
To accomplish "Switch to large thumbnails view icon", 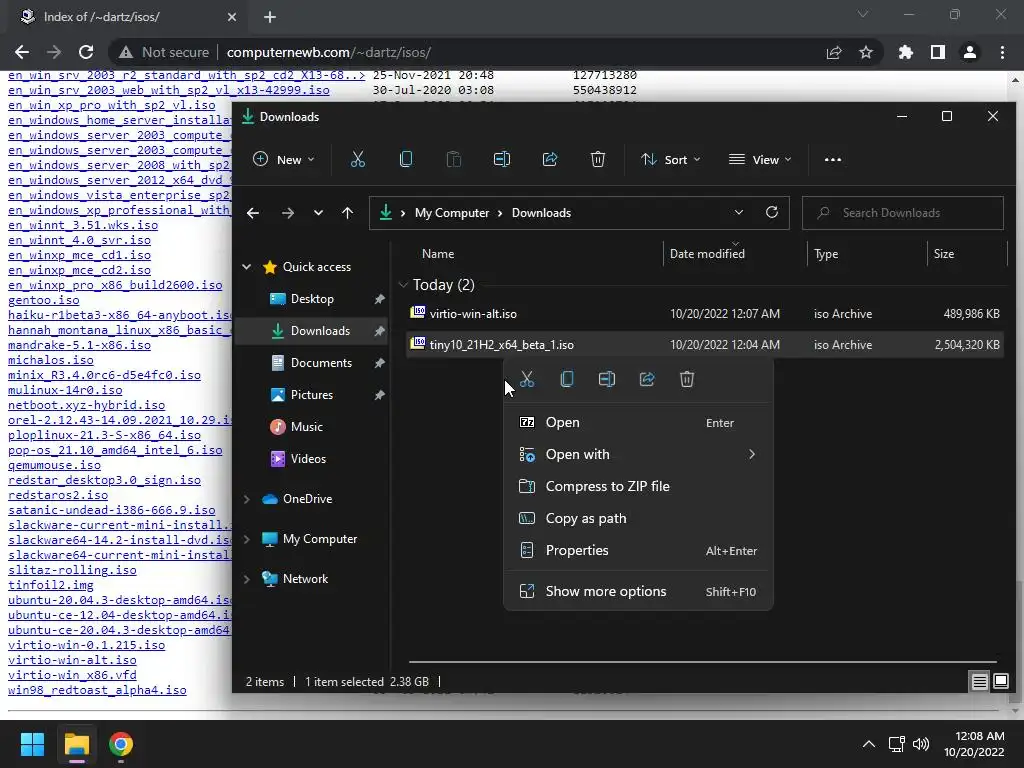I will tap(1000, 682).
